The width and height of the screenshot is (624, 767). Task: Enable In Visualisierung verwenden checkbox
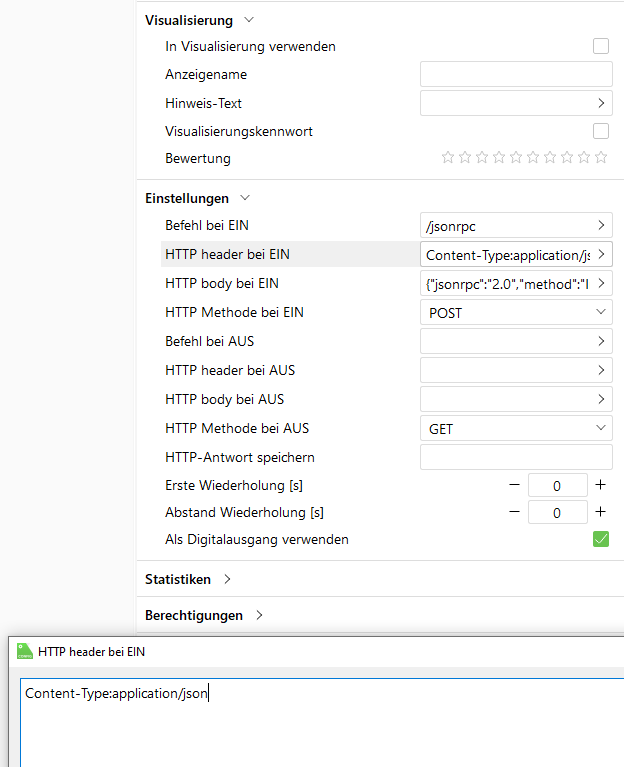point(601,46)
